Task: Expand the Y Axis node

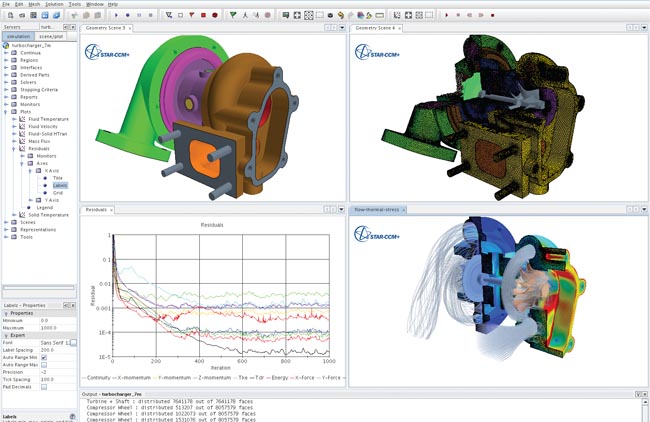Action: tap(30, 200)
